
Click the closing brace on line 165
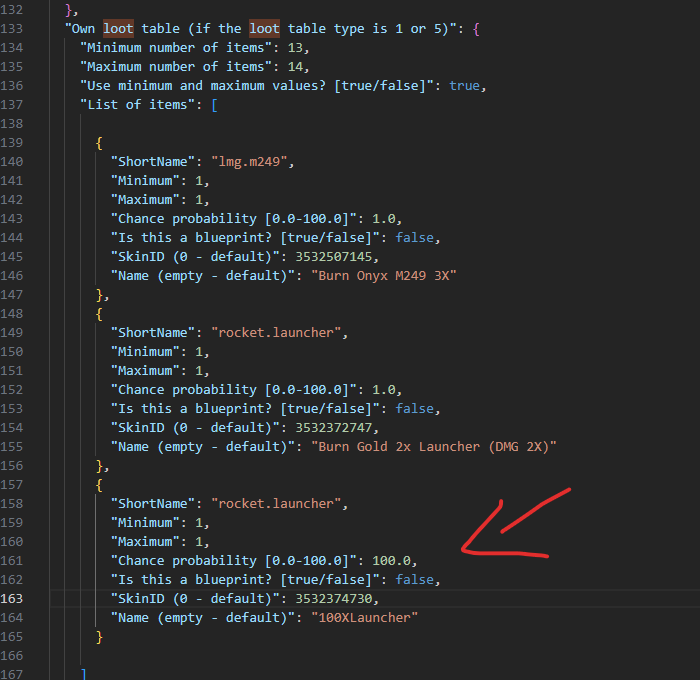(99, 637)
